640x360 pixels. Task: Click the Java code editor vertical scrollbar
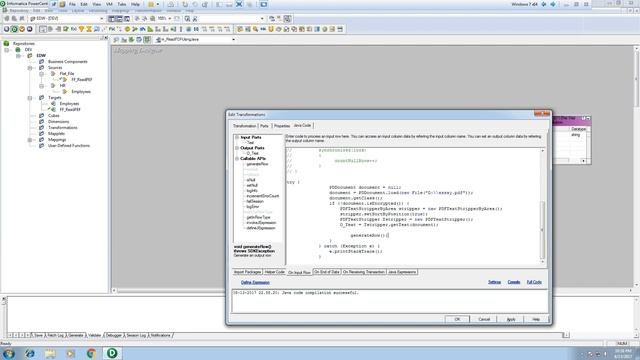click(x=542, y=206)
